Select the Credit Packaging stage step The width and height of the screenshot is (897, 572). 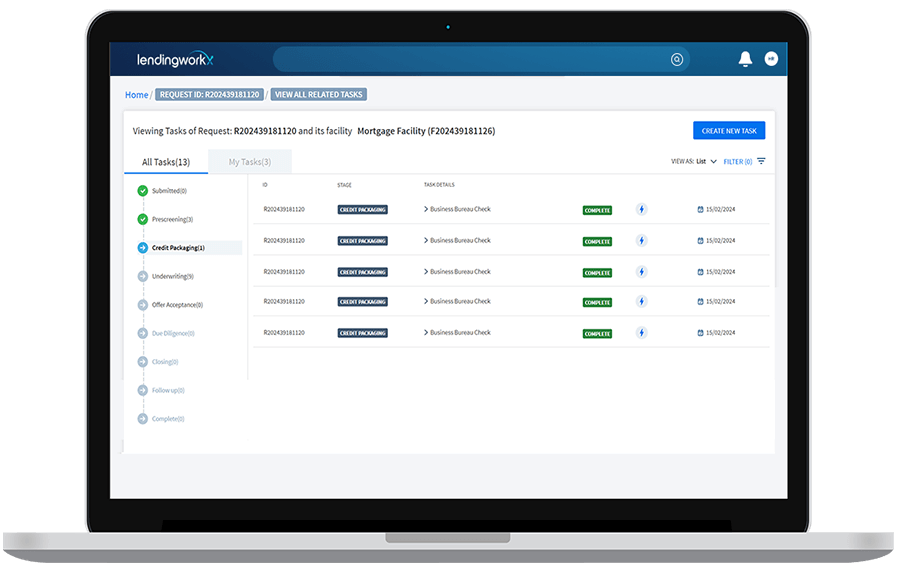click(177, 247)
